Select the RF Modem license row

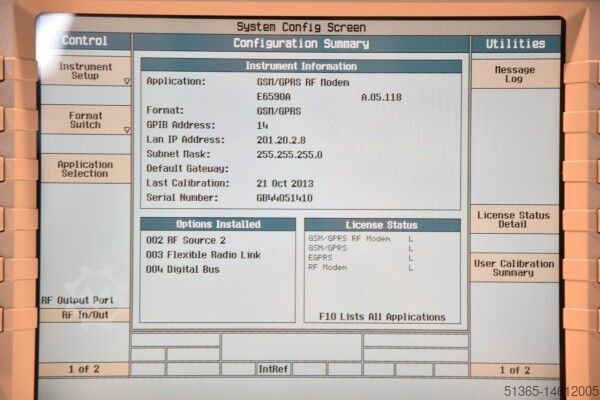click(x=361, y=268)
